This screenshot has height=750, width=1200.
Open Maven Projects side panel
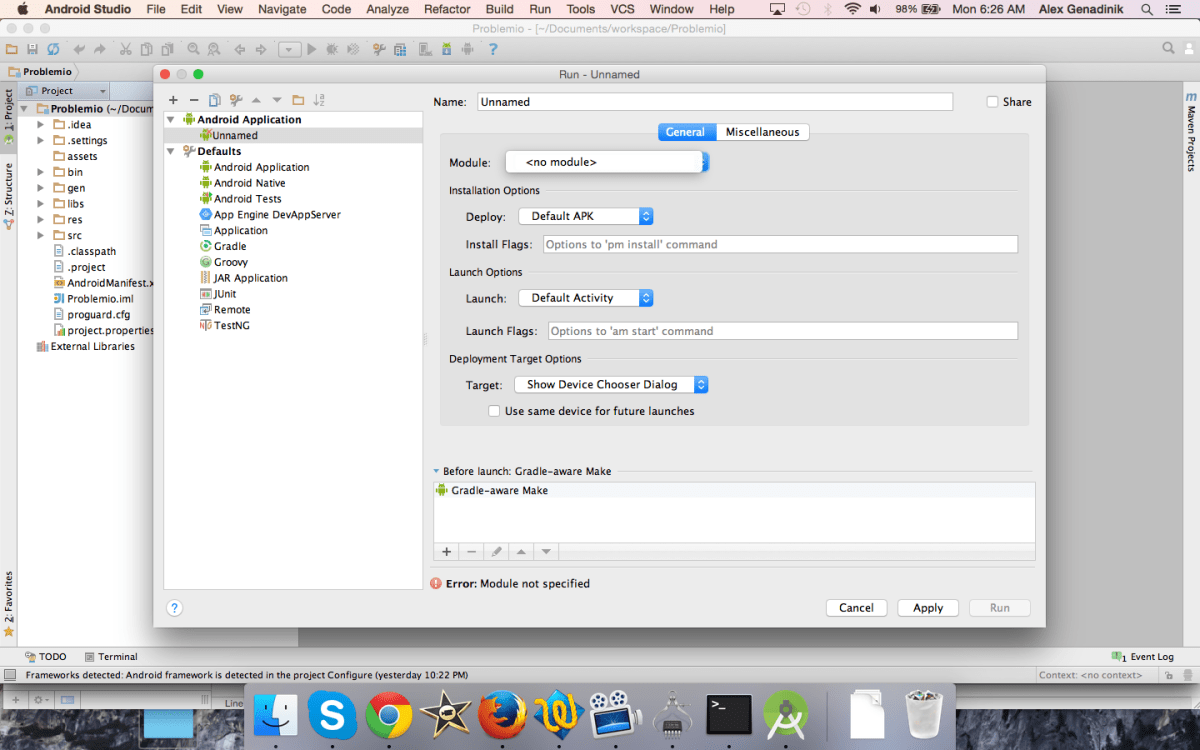click(1191, 132)
